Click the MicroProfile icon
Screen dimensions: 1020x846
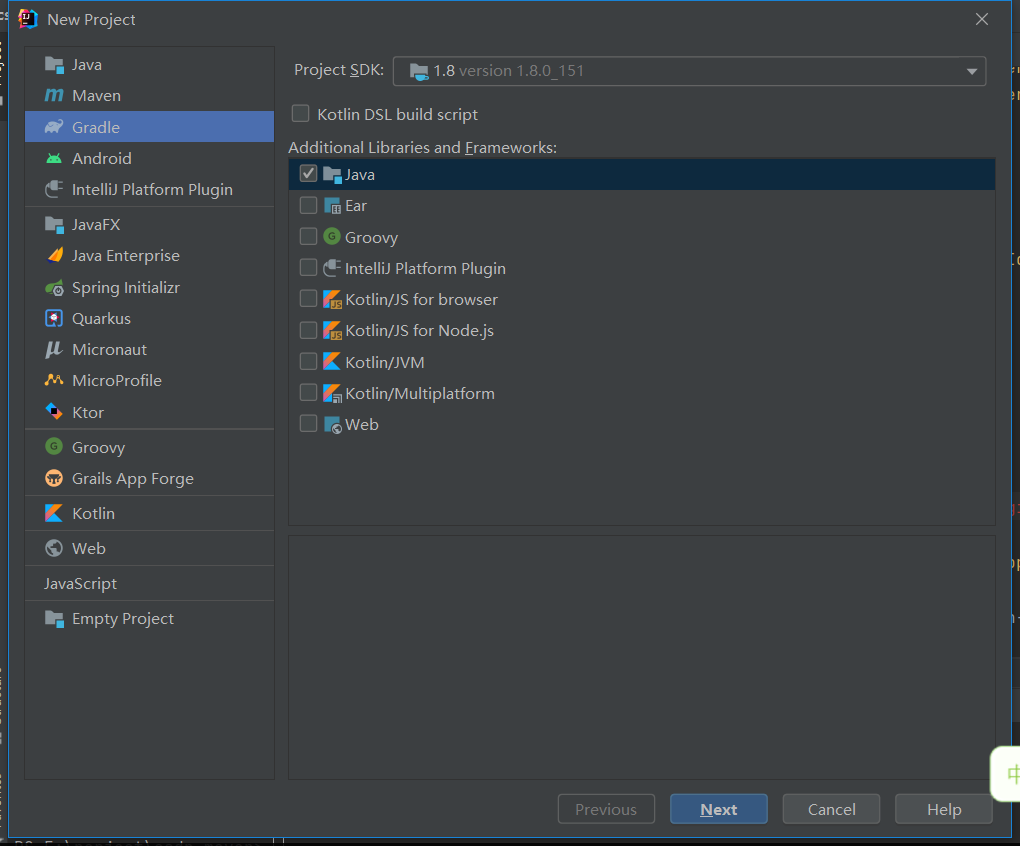(53, 380)
